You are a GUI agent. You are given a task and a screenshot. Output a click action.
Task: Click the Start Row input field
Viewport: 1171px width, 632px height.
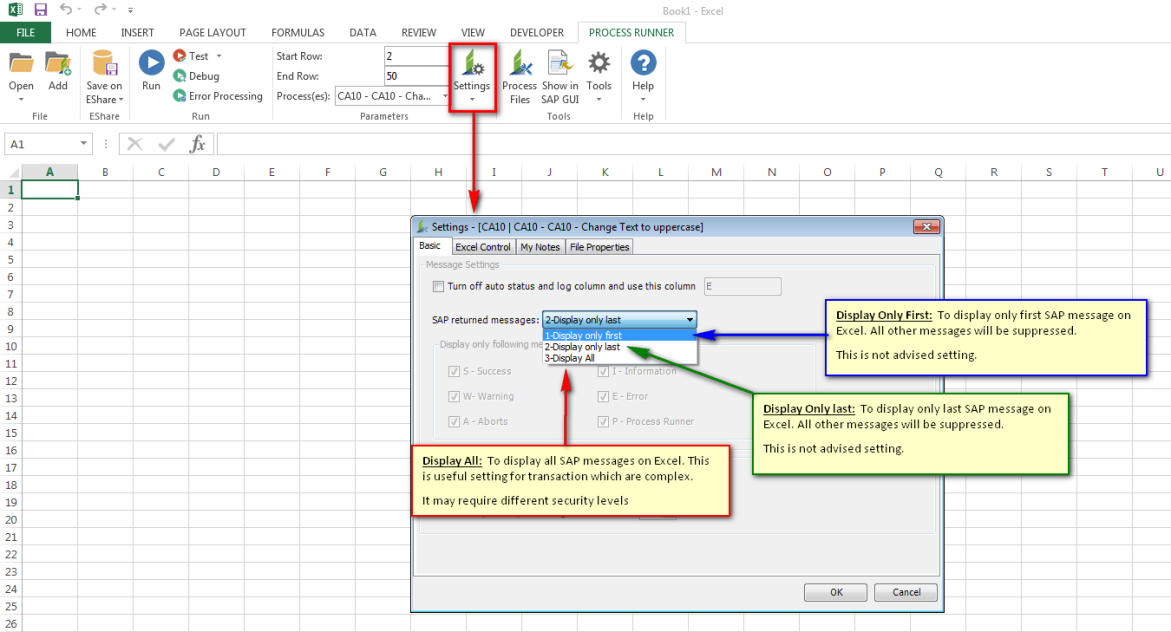click(x=417, y=56)
